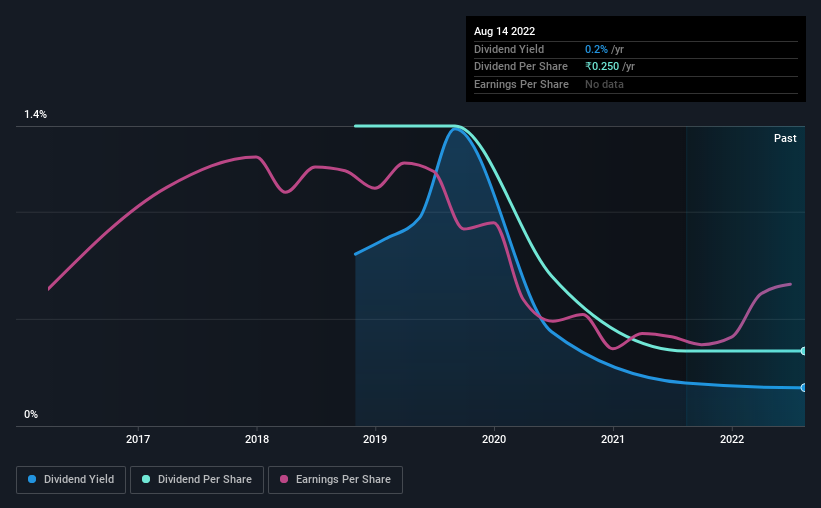Click the teal endpoint marker on Dividend Per Share line
Viewport: 821px width, 508px height.
(803, 351)
